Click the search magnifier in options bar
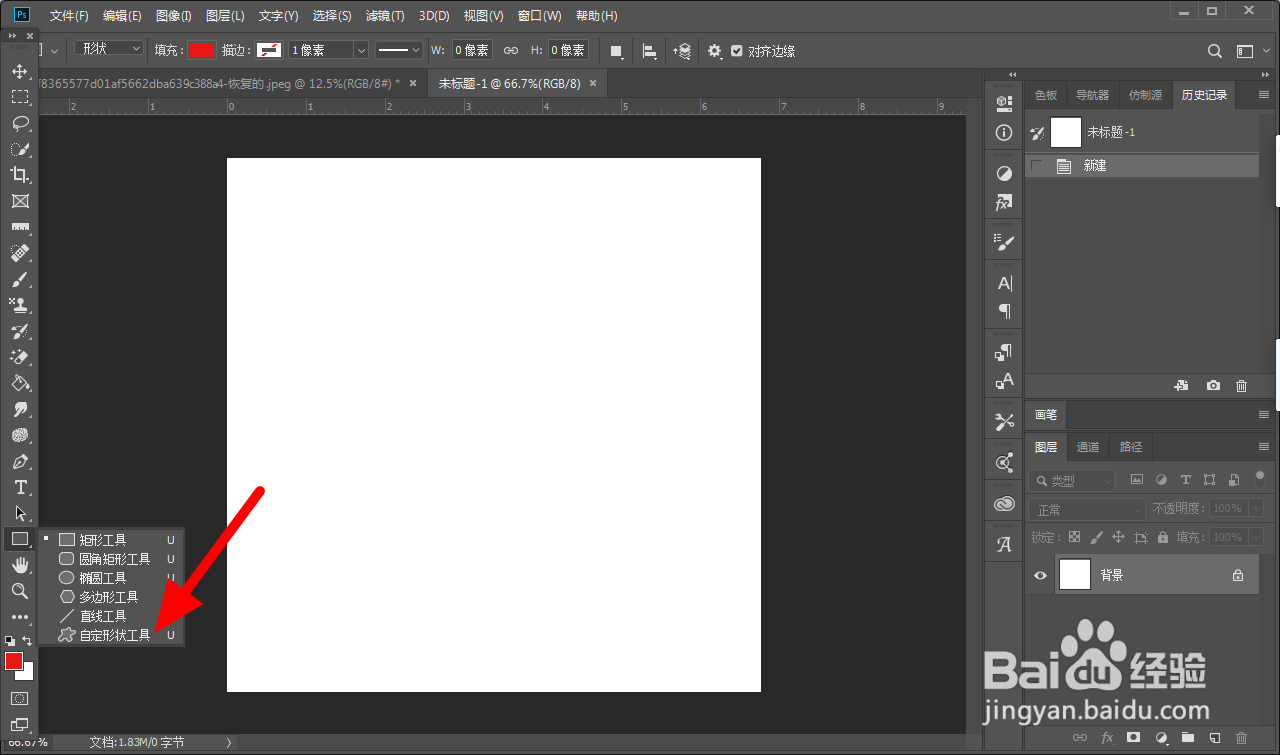1280x755 pixels. pyautogui.click(x=1214, y=51)
